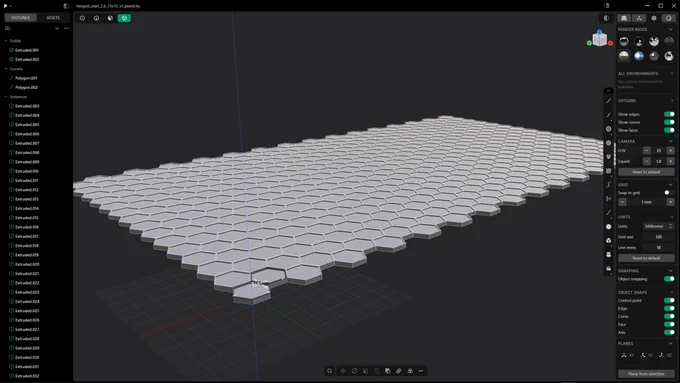Select the sphere tool in vertical toolbar
Image resolution: width=680 pixels, height=383 pixels.
pyautogui.click(x=608, y=226)
